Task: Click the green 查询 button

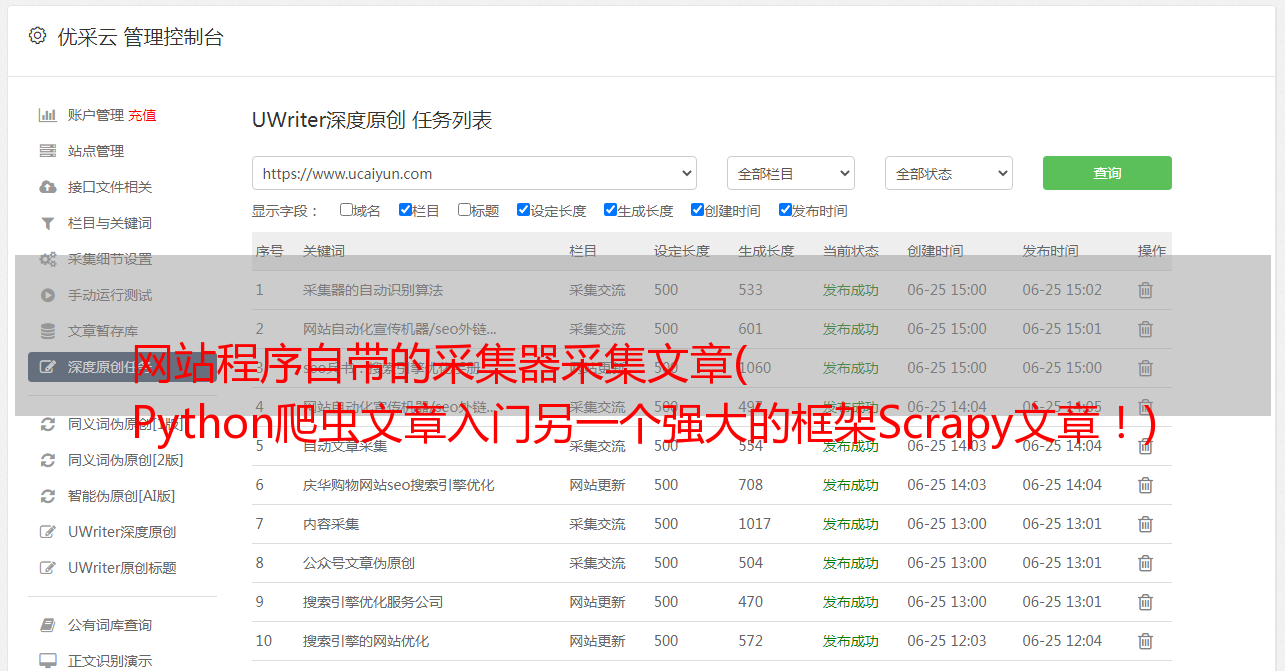Action: point(1107,173)
